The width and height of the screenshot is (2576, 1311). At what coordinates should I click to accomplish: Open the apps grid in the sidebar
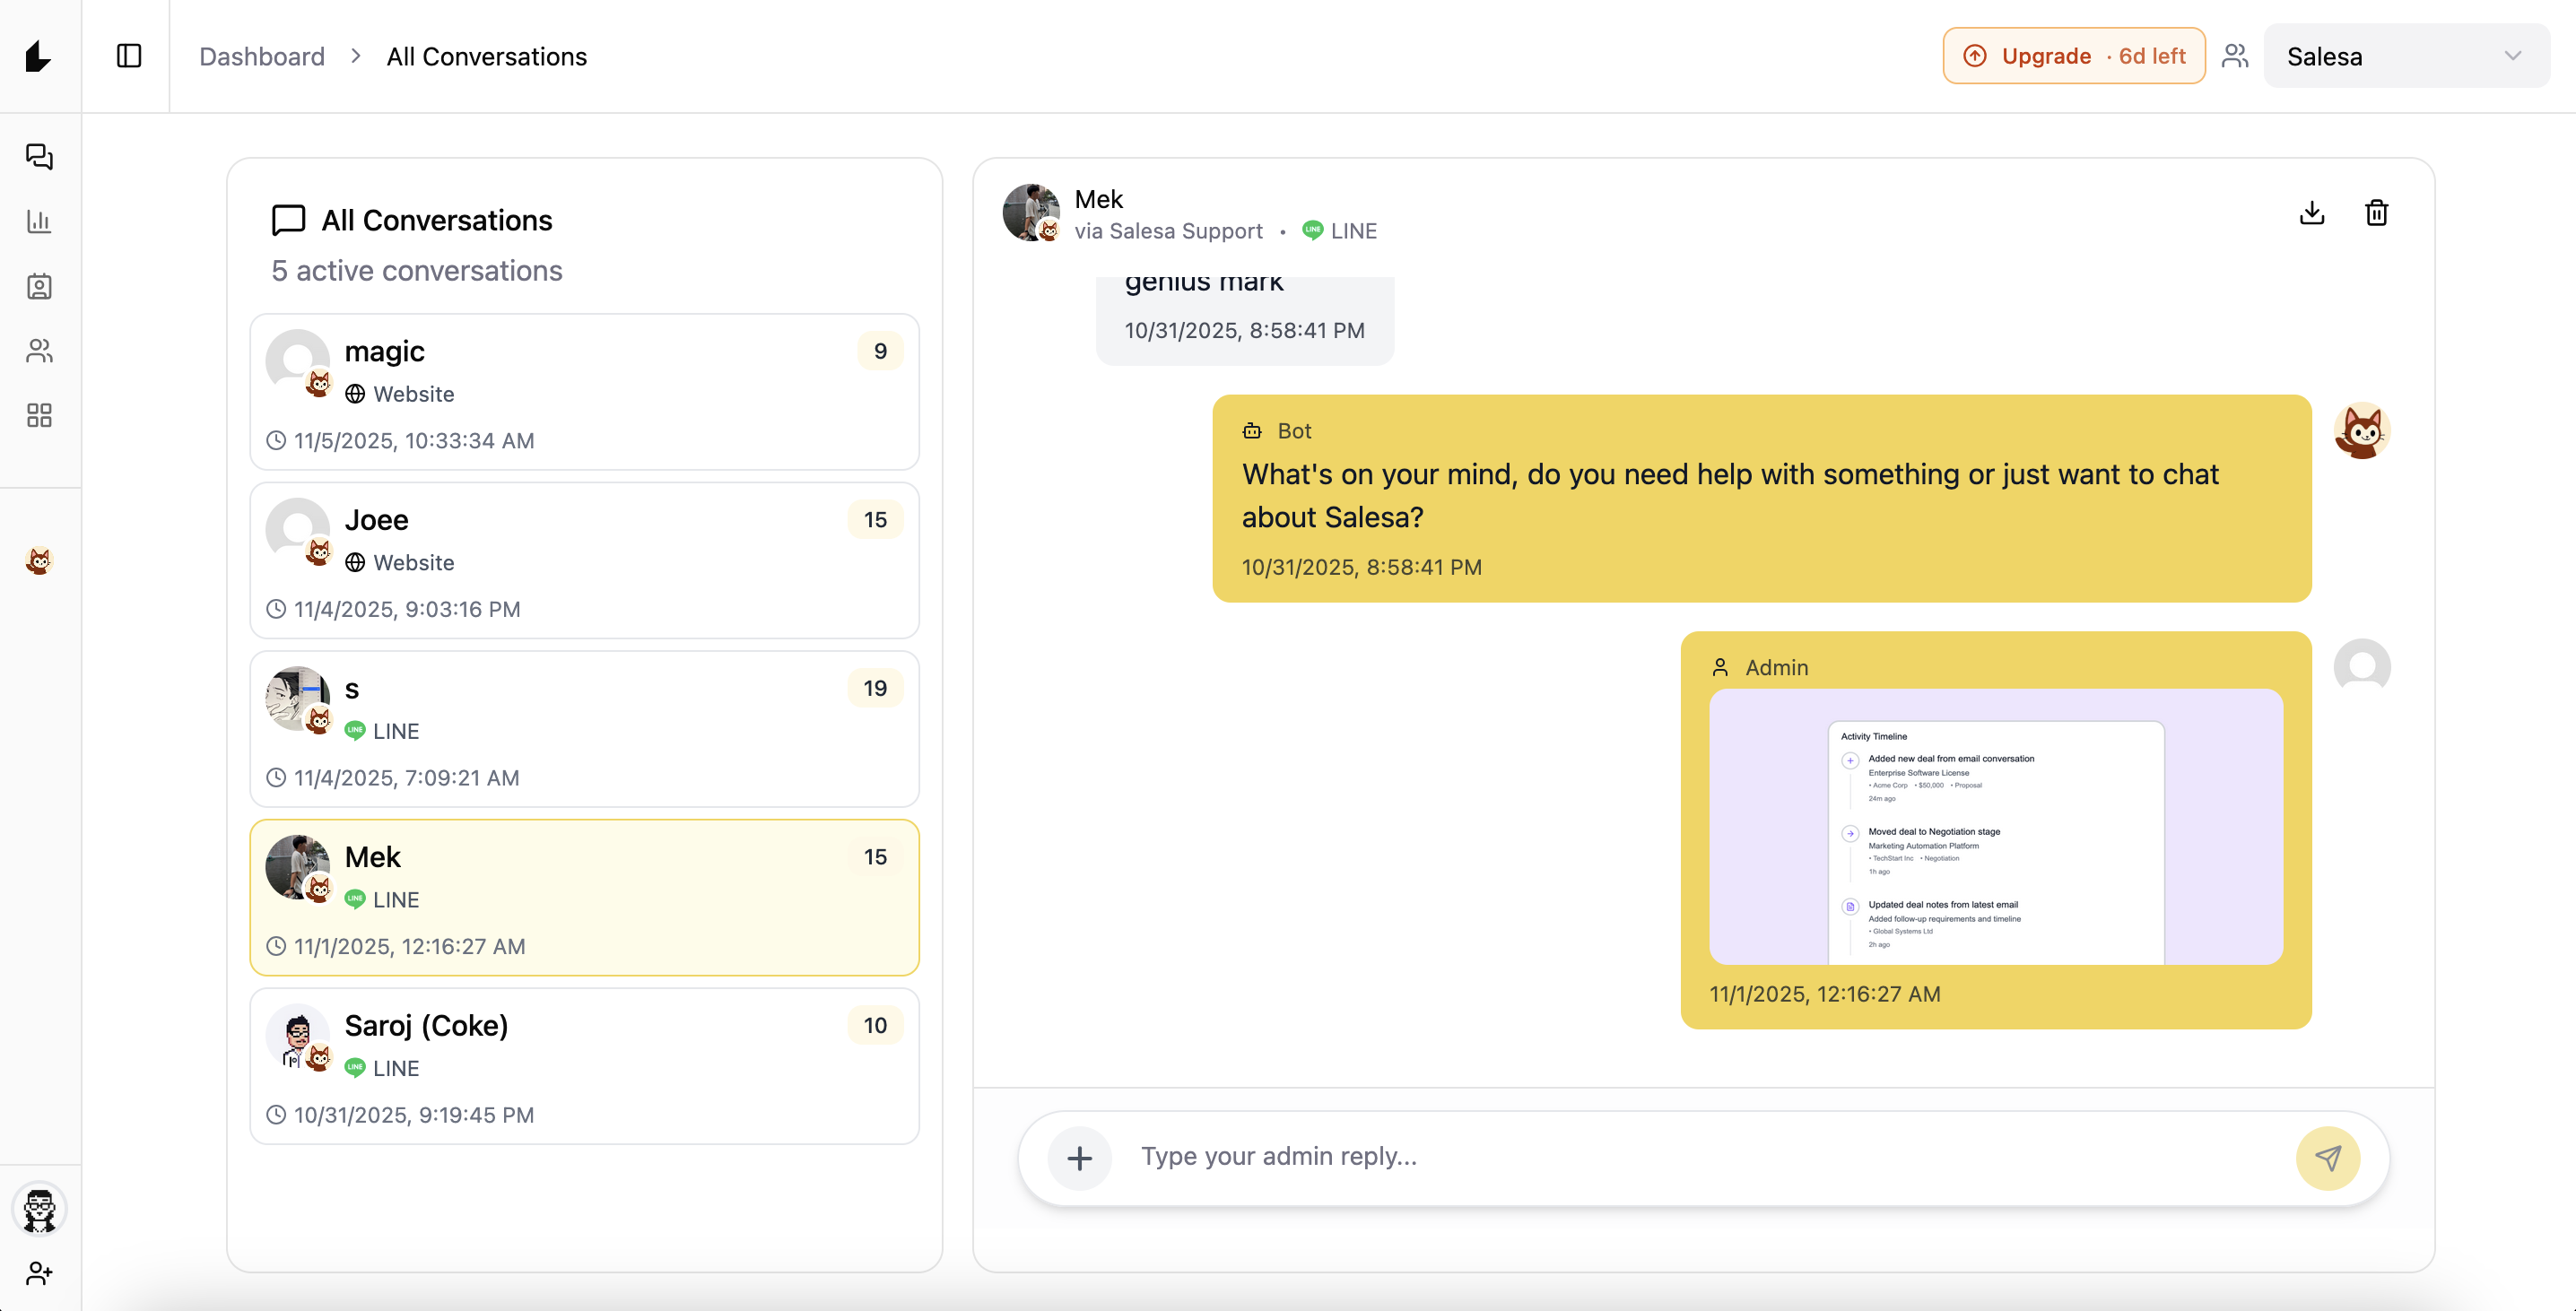coord(39,415)
